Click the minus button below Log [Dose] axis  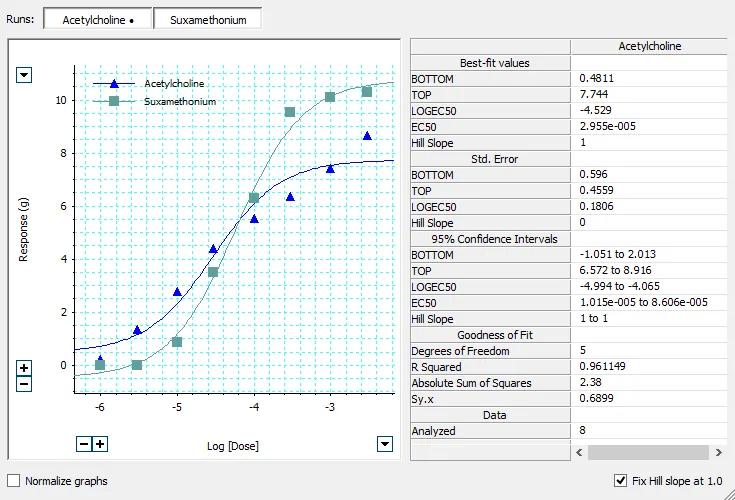84,444
